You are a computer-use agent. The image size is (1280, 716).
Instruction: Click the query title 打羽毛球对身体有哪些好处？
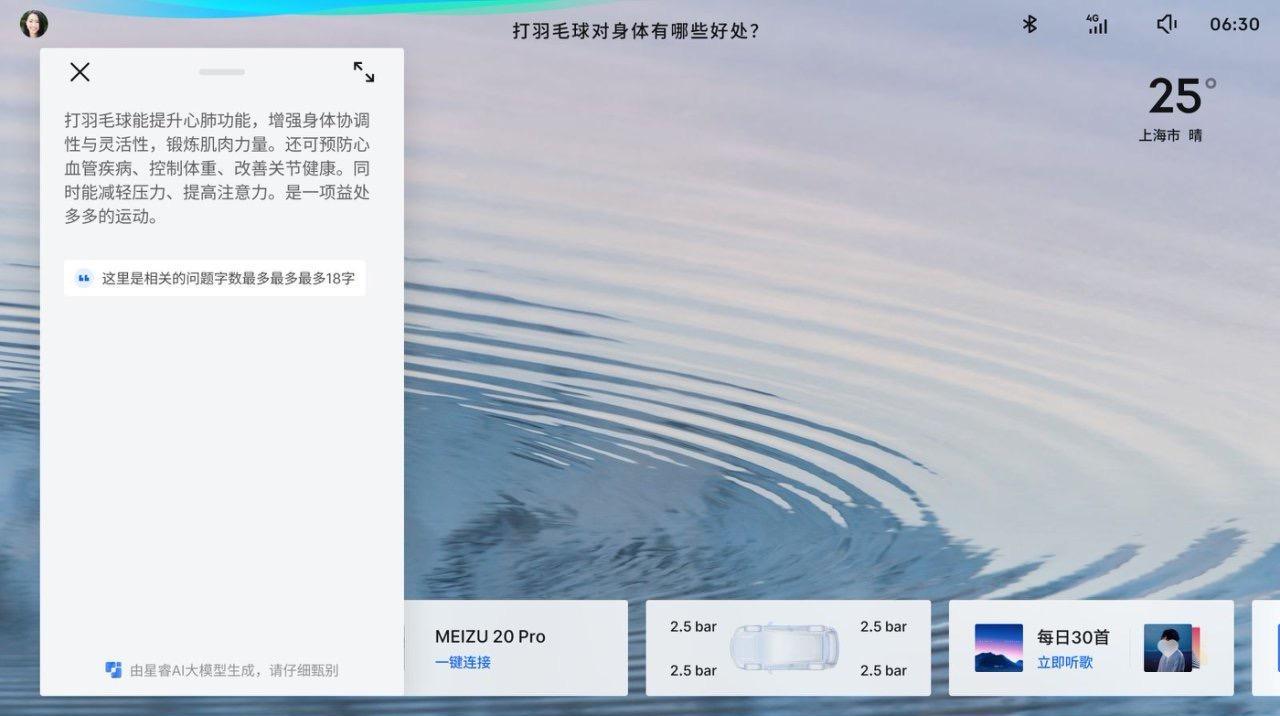coord(636,31)
